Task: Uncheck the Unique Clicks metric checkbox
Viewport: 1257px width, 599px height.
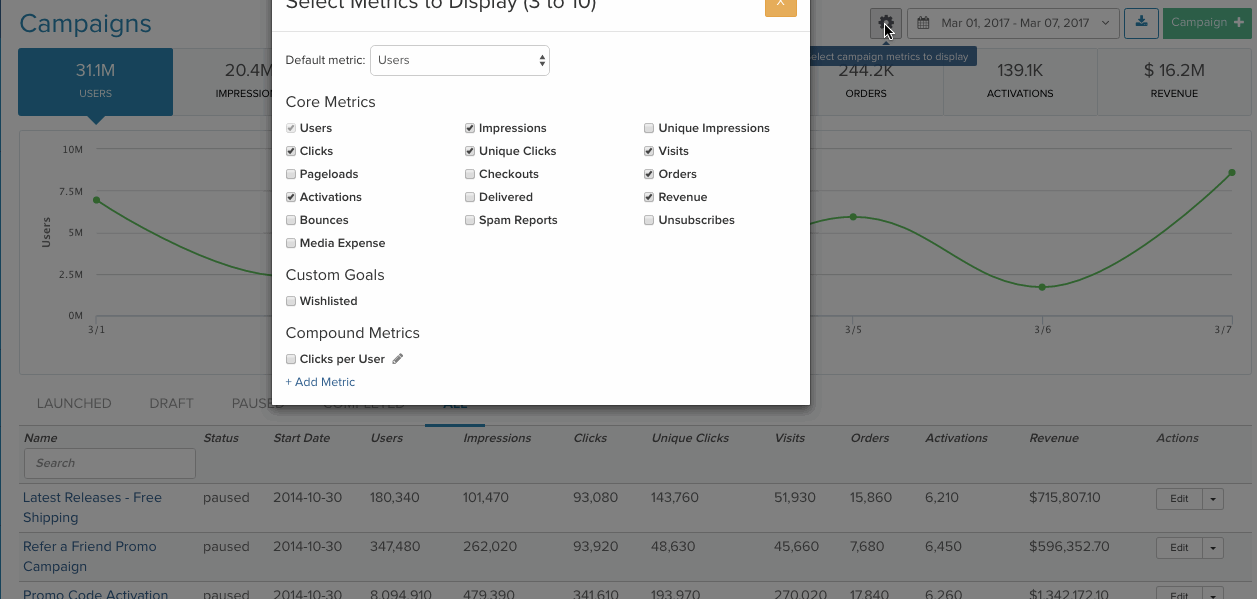Action: pyautogui.click(x=470, y=151)
